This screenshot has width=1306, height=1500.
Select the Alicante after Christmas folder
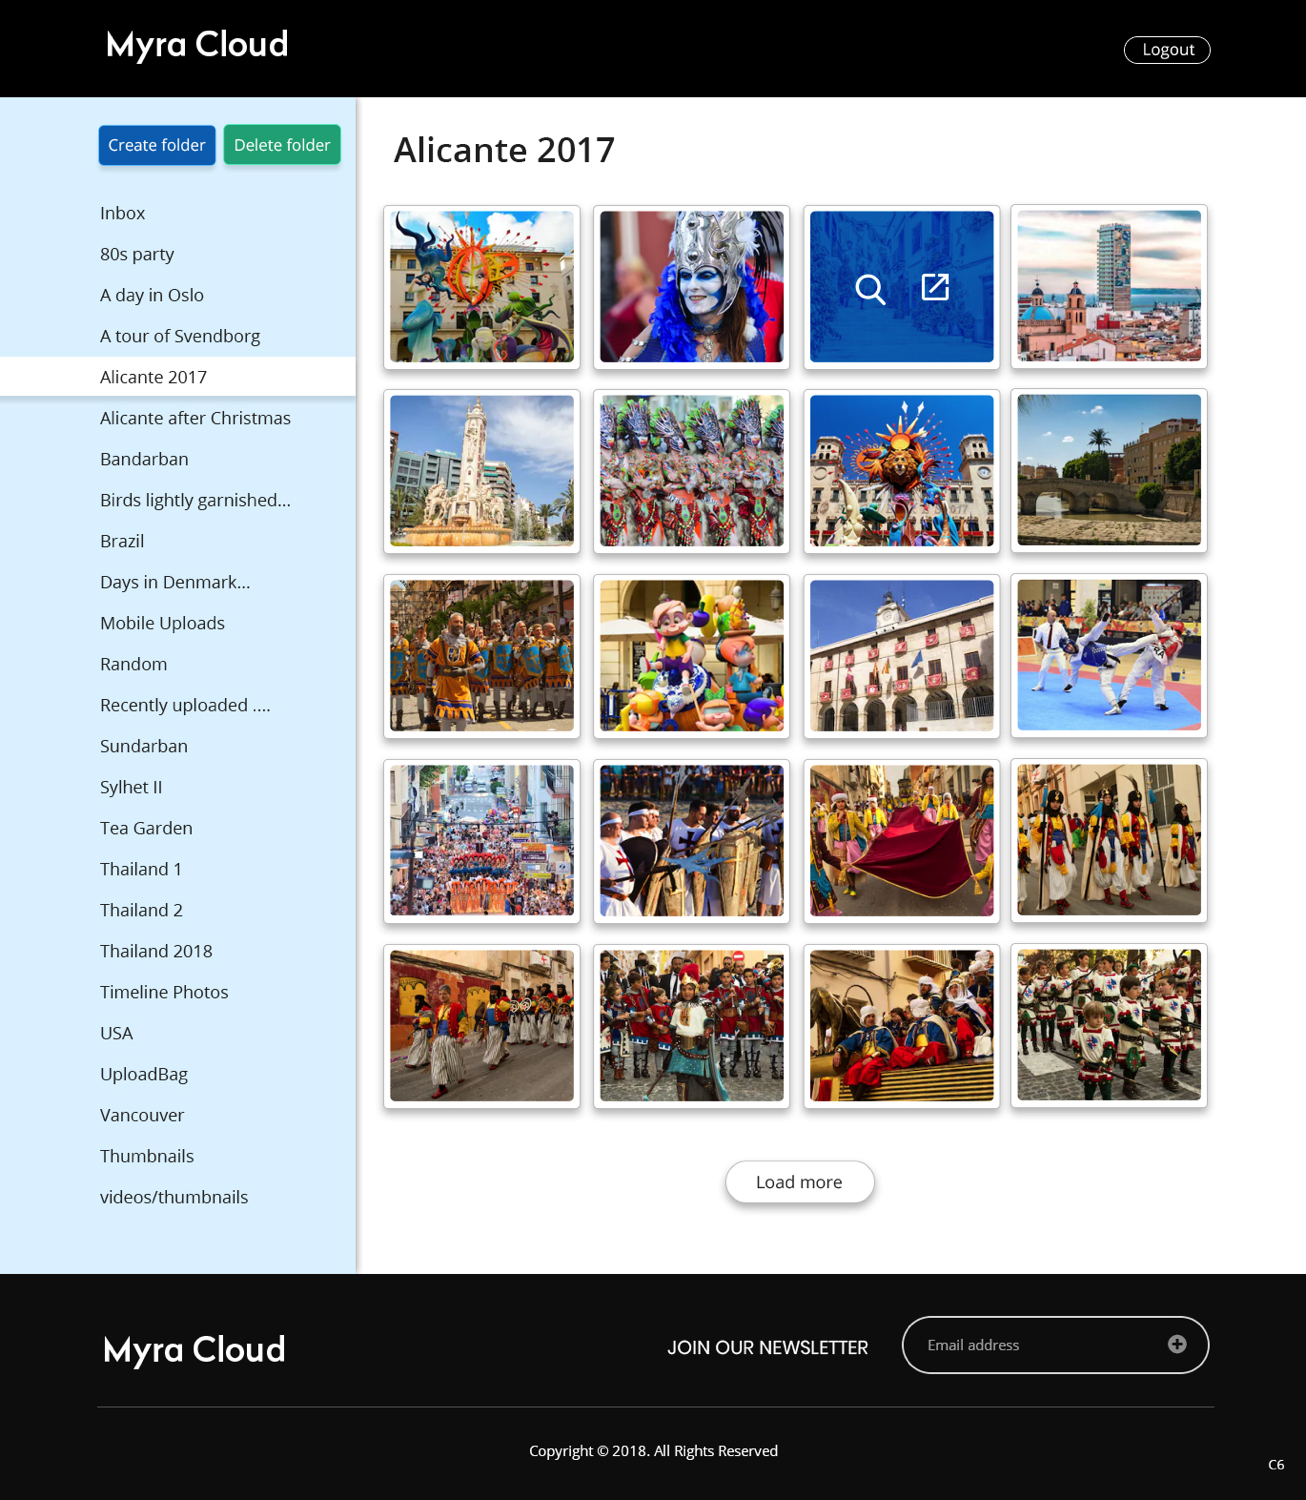pos(195,418)
